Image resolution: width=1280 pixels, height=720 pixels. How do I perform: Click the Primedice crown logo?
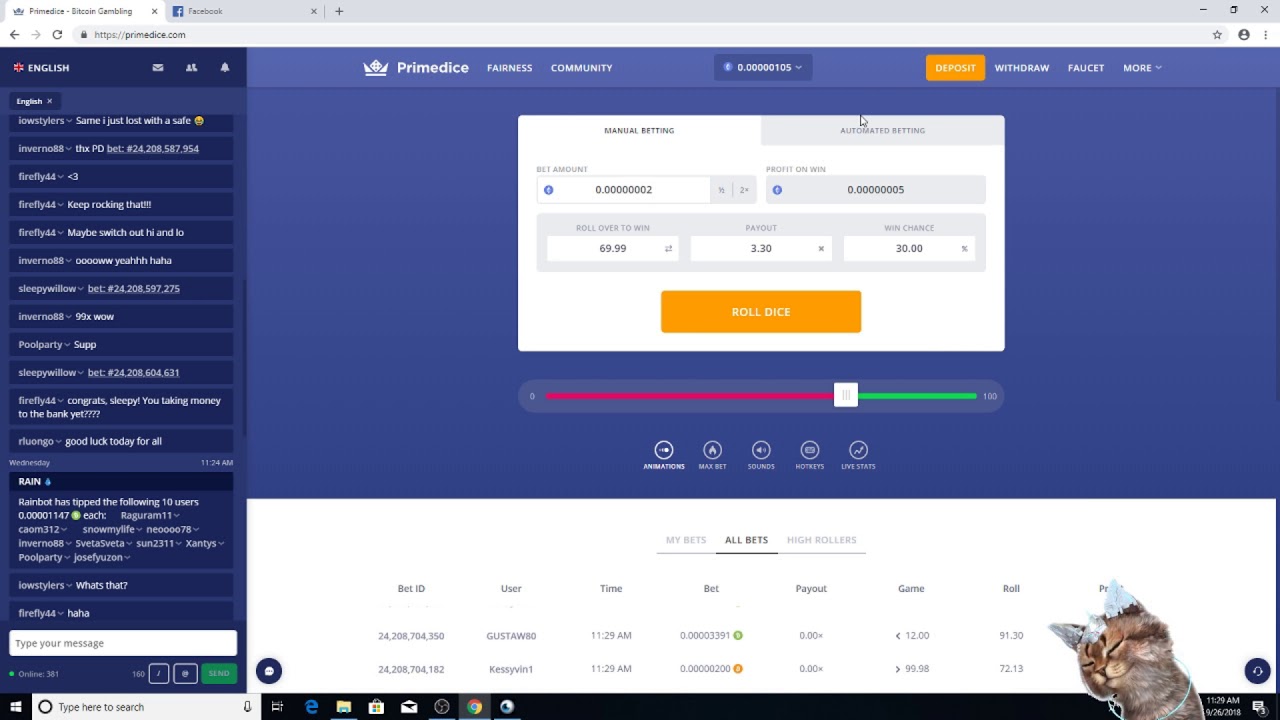[x=375, y=68]
